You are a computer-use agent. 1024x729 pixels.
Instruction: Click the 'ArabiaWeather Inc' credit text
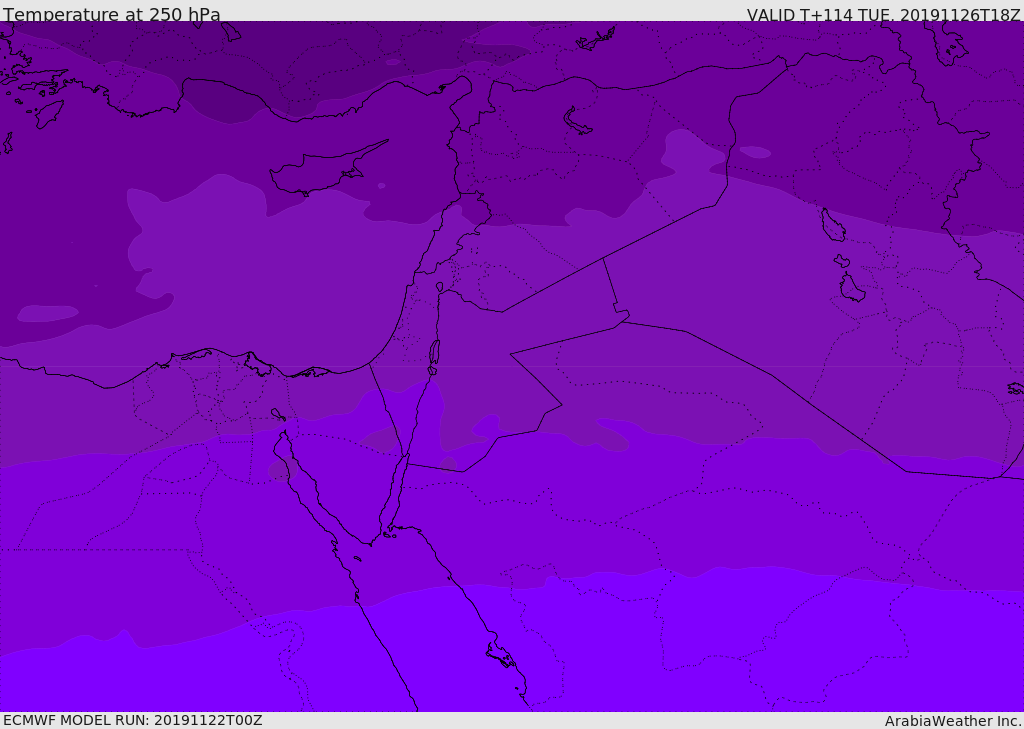pos(952,721)
